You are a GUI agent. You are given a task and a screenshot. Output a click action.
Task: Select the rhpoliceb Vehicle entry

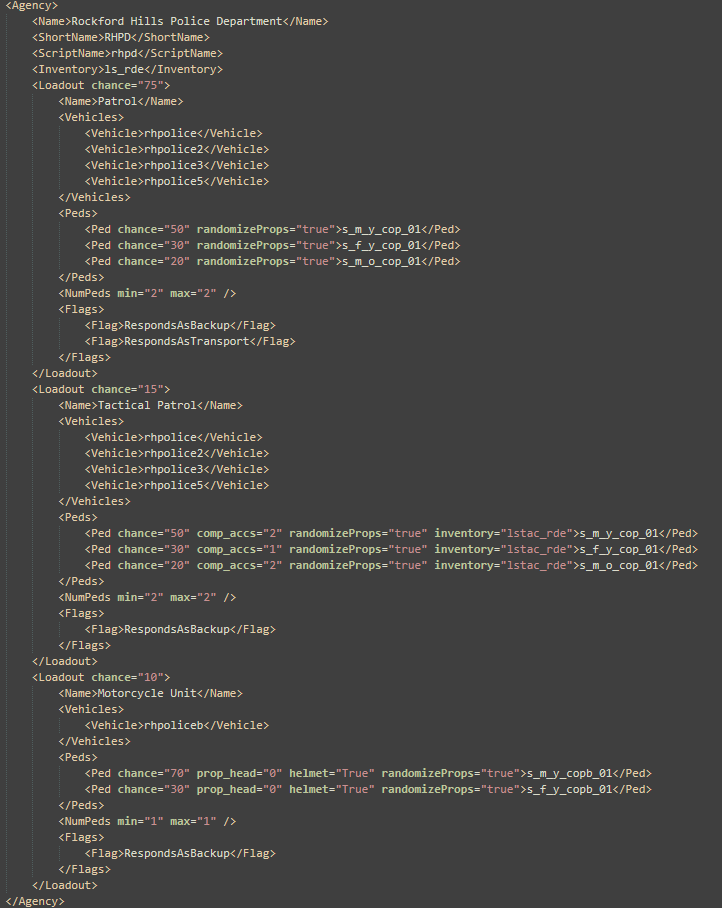[176, 725]
